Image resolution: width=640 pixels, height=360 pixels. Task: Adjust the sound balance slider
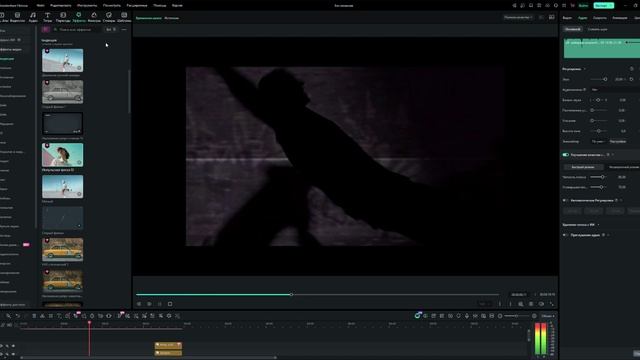598,100
